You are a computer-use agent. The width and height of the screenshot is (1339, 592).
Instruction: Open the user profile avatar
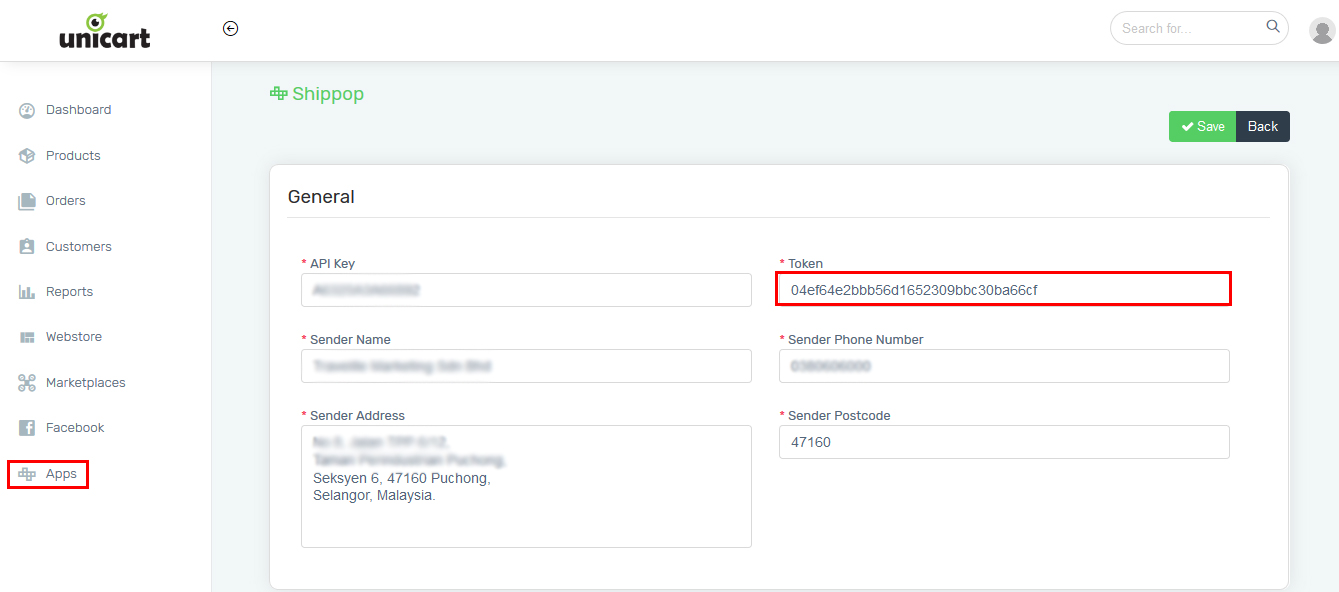[x=1322, y=30]
